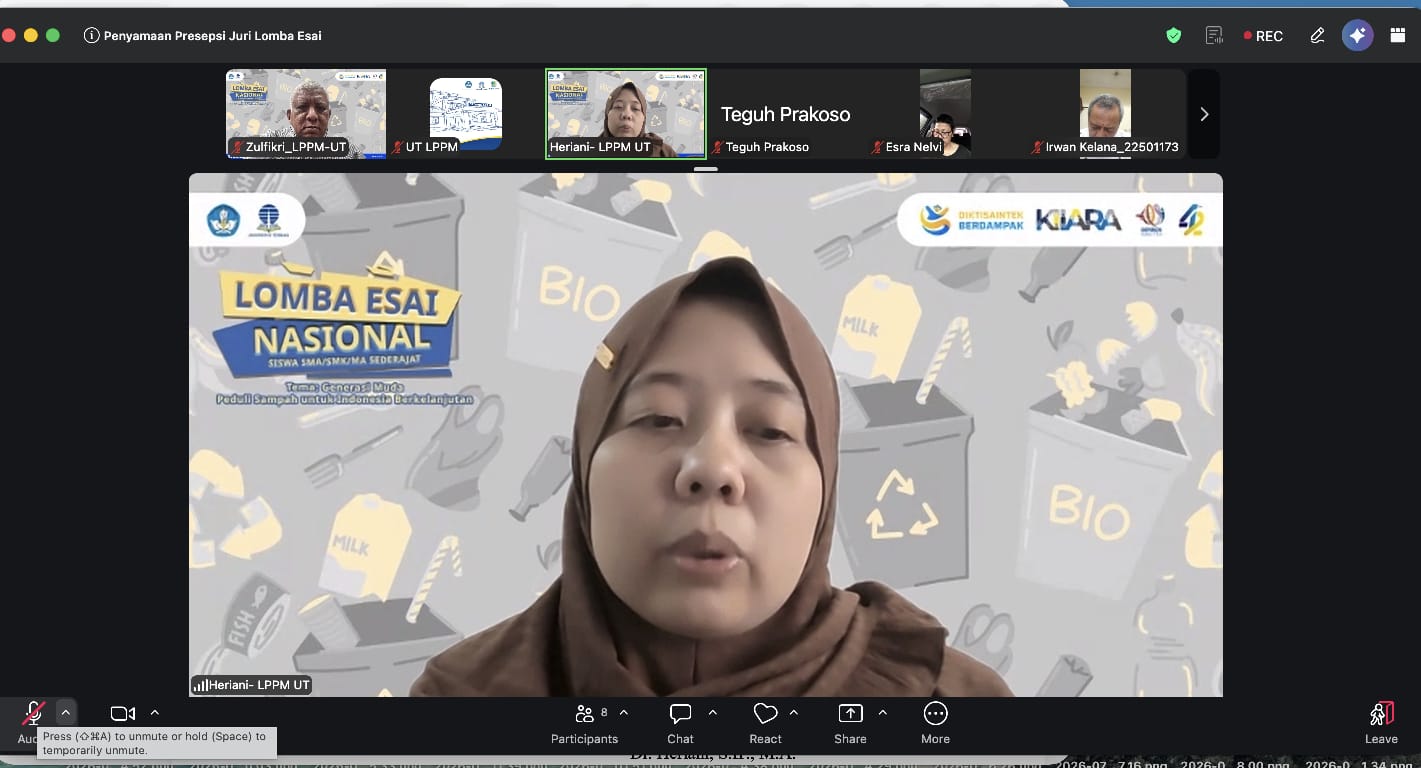Expand the video options chevron

154,713
